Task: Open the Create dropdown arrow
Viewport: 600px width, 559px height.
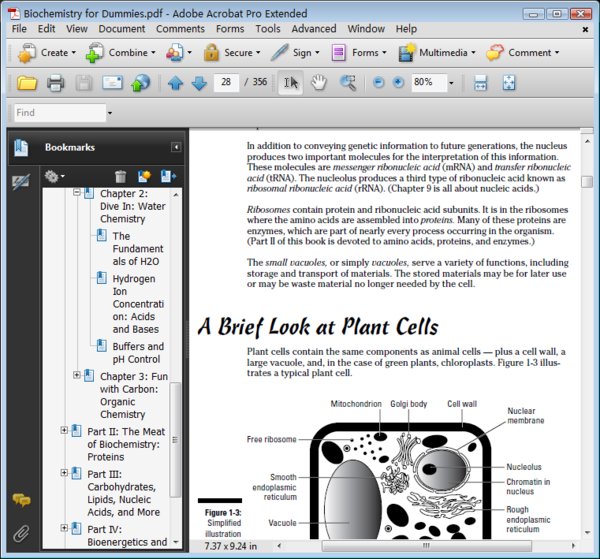Action: 74,52
